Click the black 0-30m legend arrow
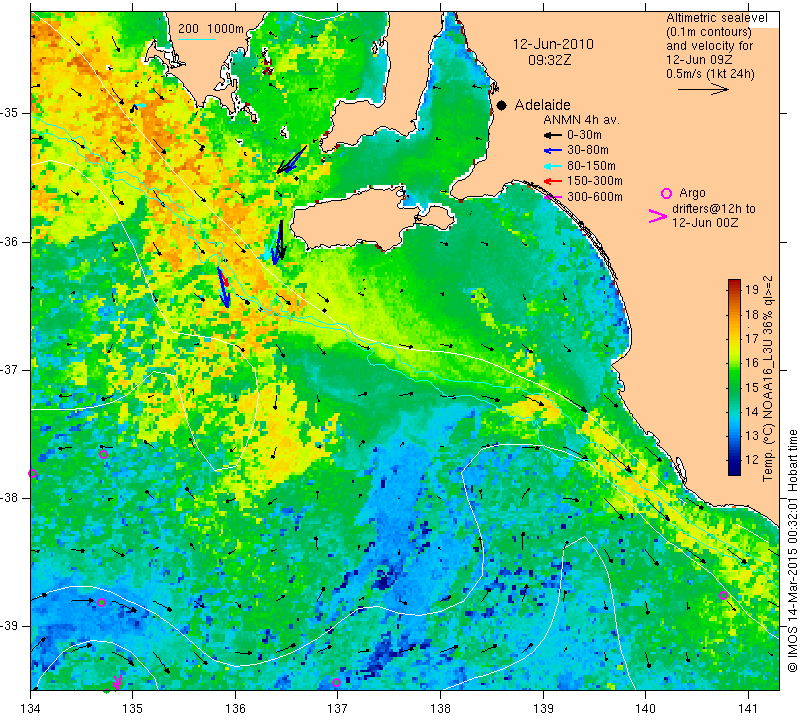This screenshot has width=800, height=720. click(553, 135)
